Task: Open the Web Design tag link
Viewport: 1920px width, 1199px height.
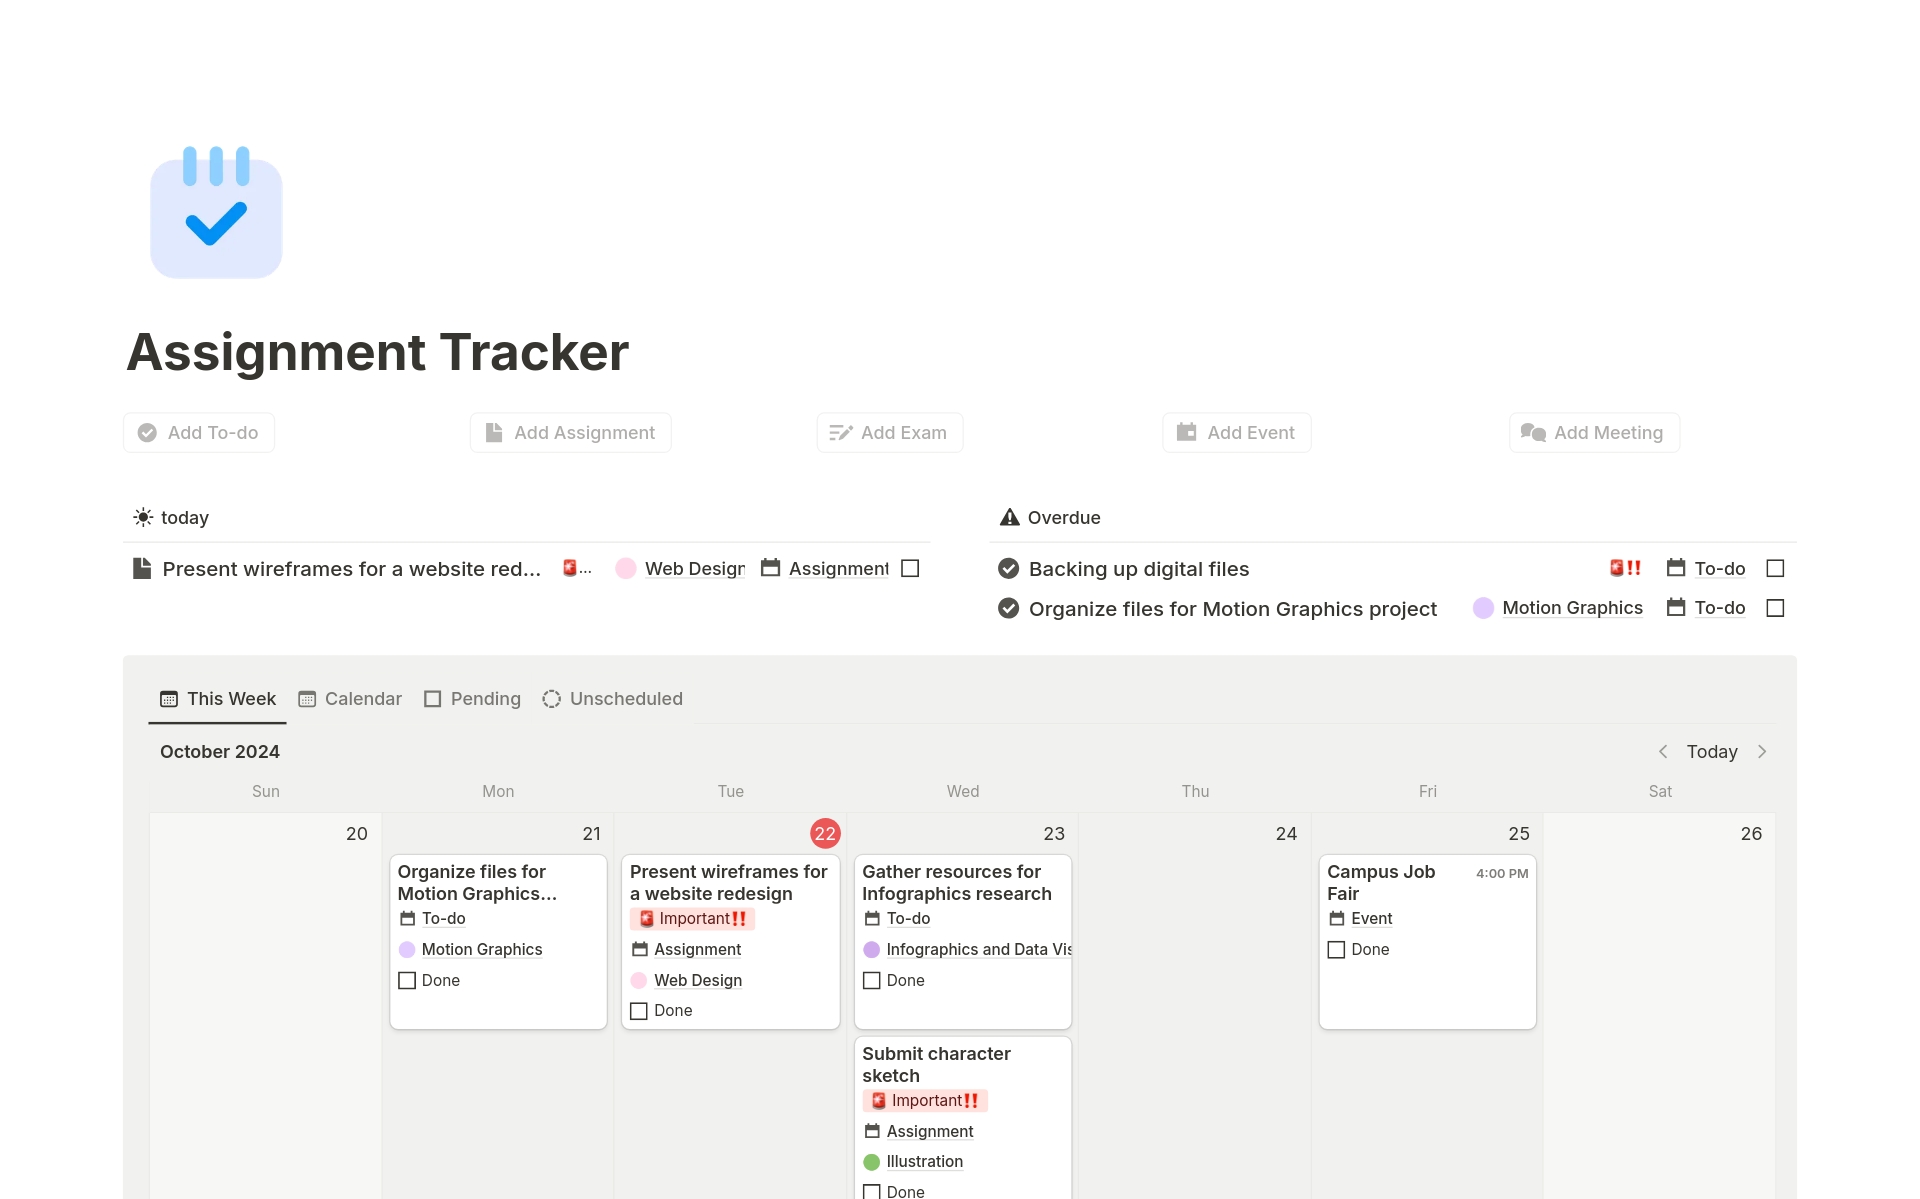Action: tap(694, 568)
